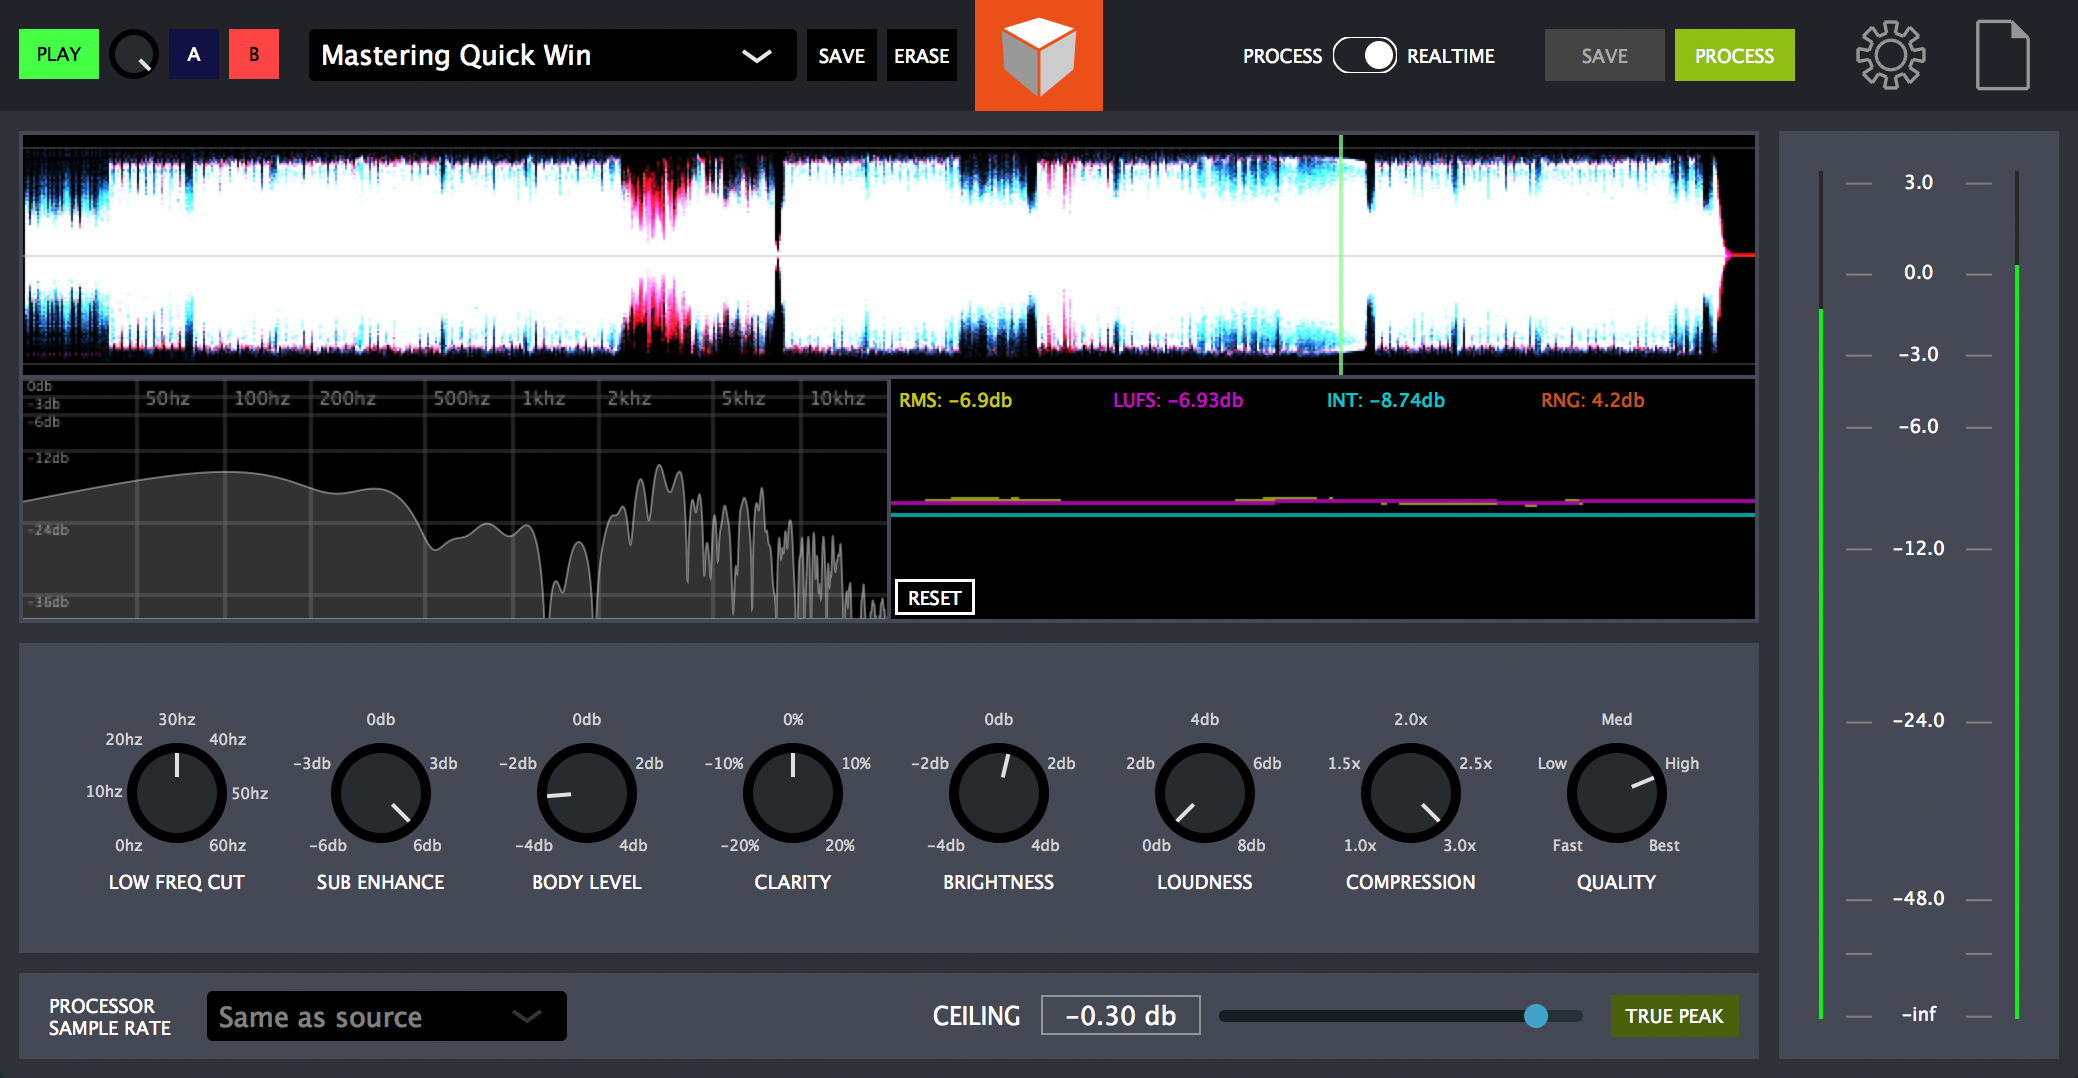Expand the Processor Sample Rate dropdown
This screenshot has width=2078, height=1078.
[x=386, y=1016]
